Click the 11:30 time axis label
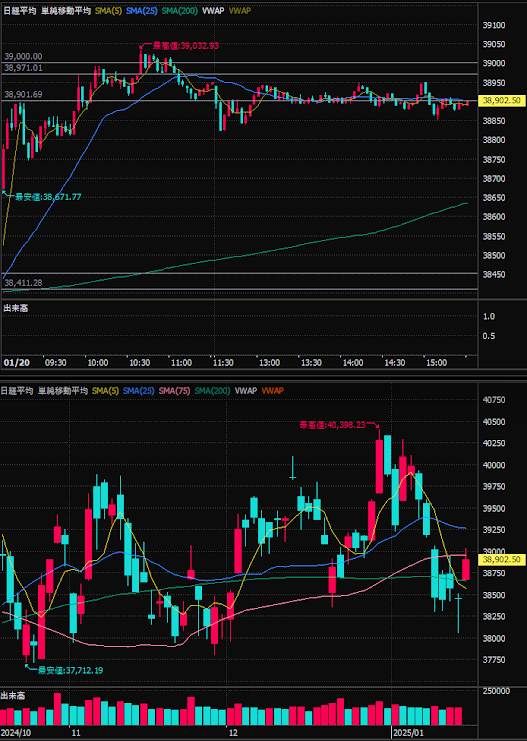This screenshot has height=741, width=527. [223, 363]
